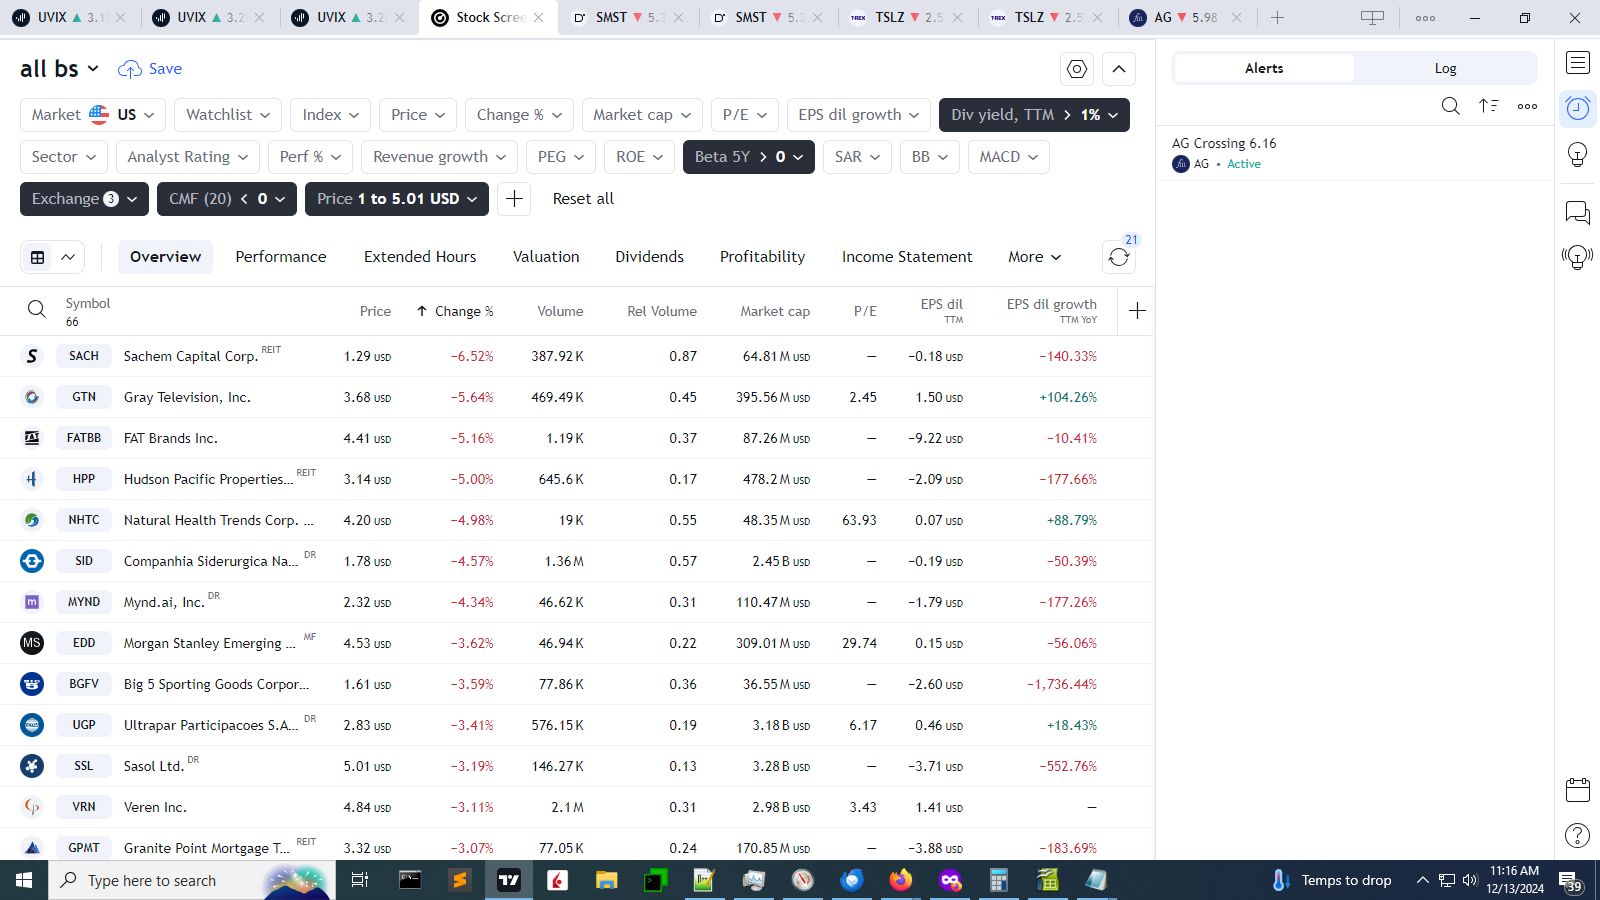Viewport: 1600px width, 900px height.
Task: Click Reset all filters
Action: pyautogui.click(x=583, y=199)
